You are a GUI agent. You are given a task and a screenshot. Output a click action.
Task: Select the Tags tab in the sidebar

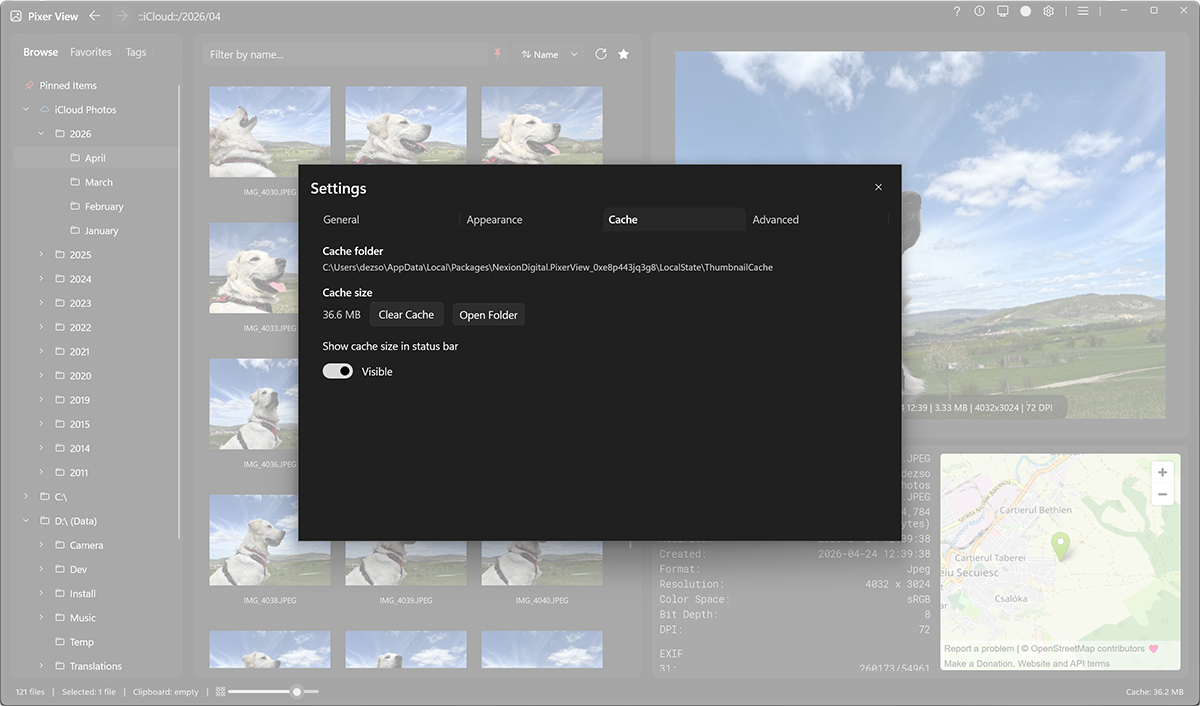coord(135,51)
